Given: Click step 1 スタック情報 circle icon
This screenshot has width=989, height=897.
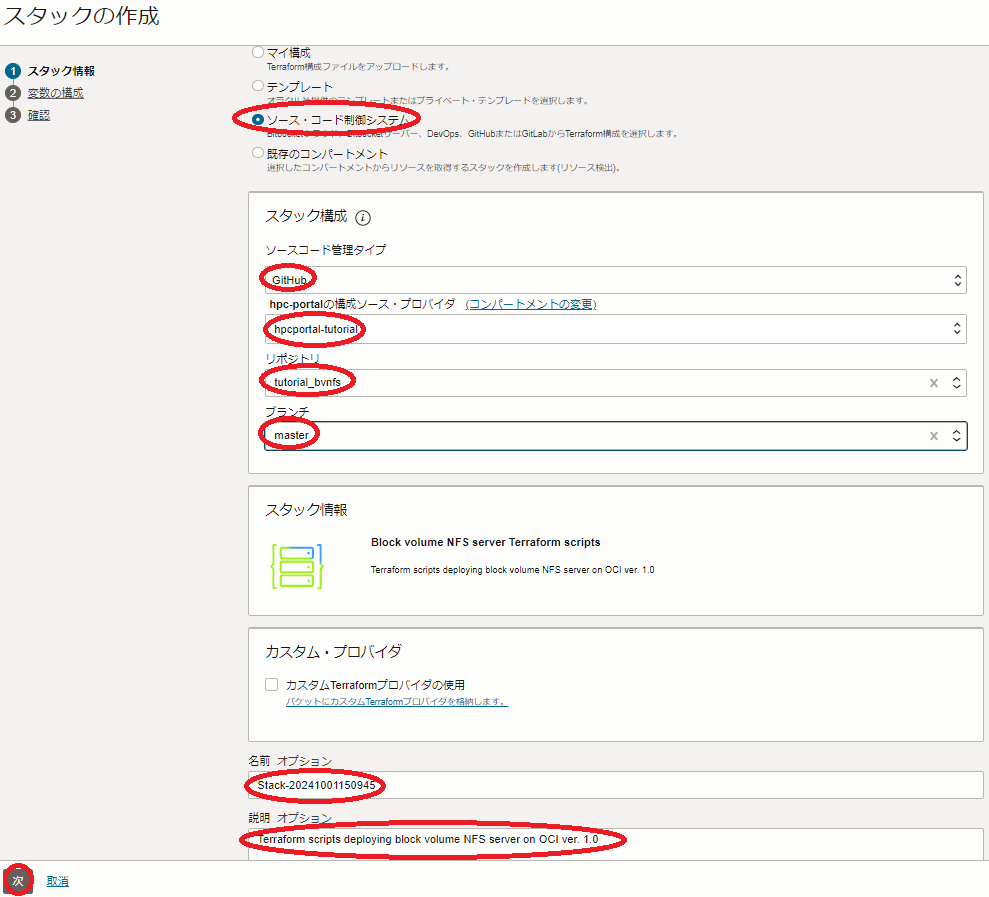Looking at the screenshot, I should click(13, 71).
